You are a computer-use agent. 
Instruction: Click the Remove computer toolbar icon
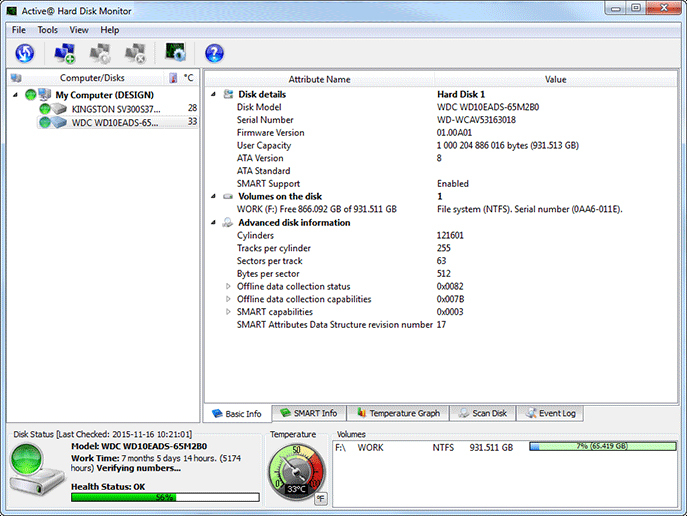(135, 53)
